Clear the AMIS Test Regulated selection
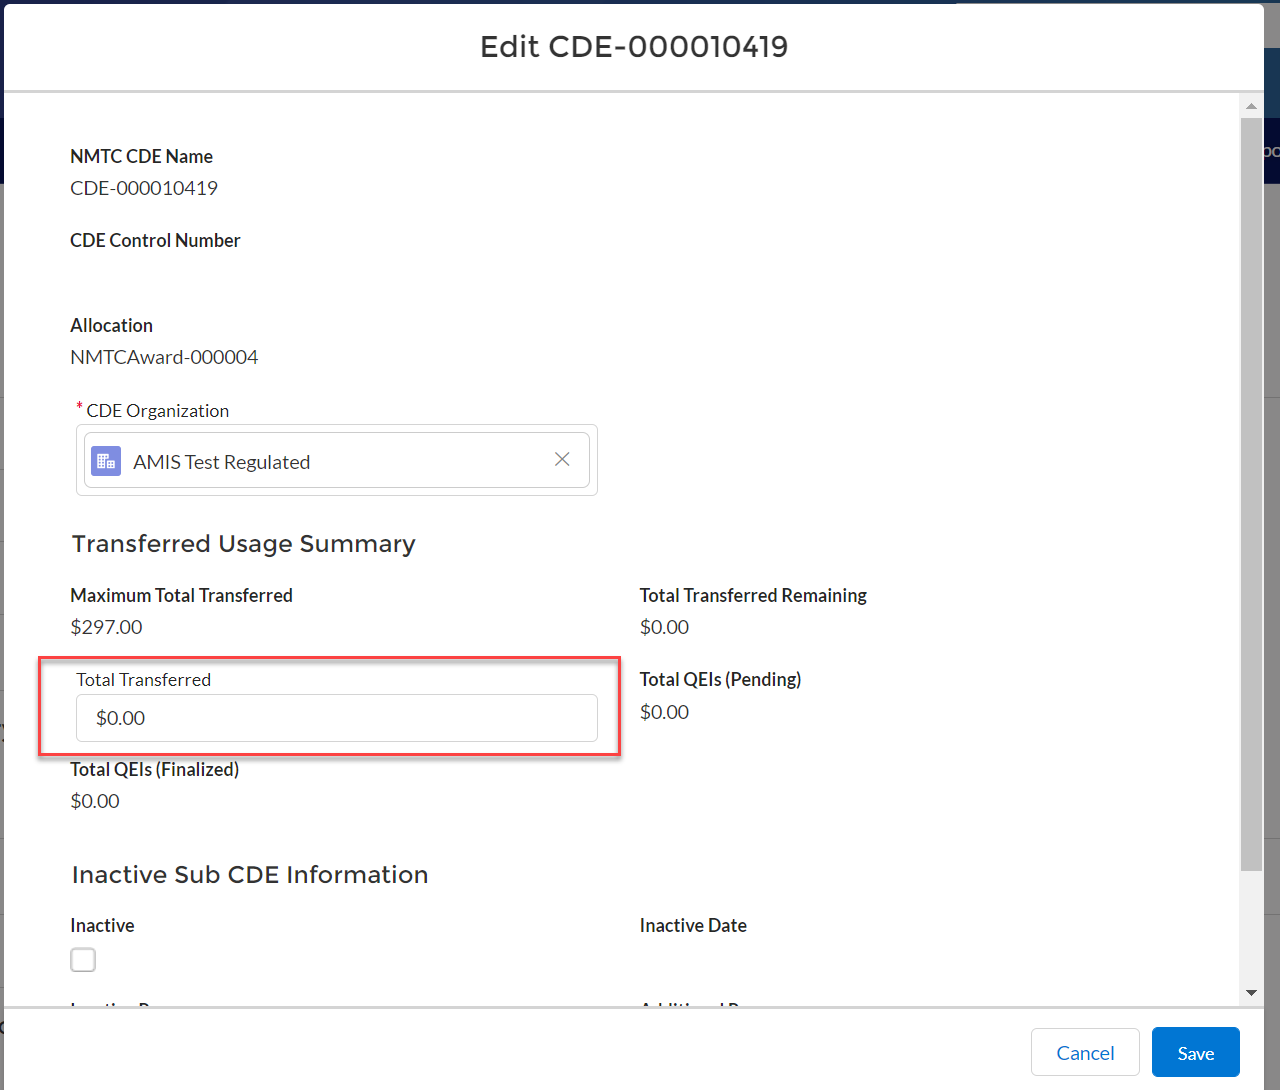Viewport: 1280px width, 1090px height. [x=562, y=459]
